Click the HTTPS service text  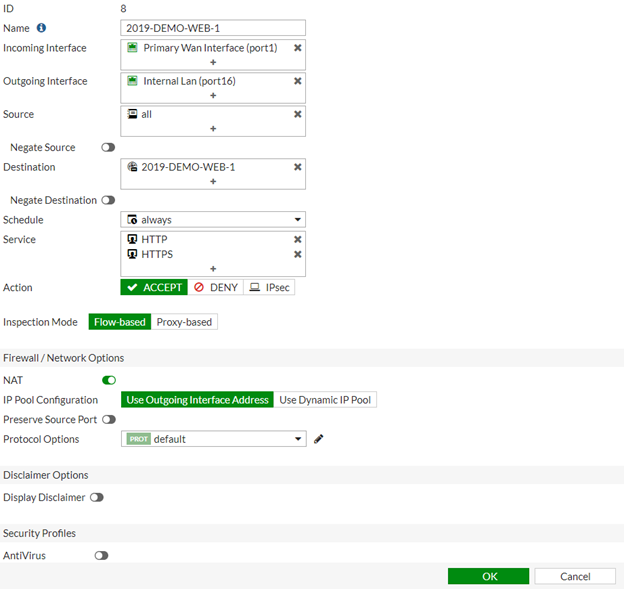click(157, 254)
